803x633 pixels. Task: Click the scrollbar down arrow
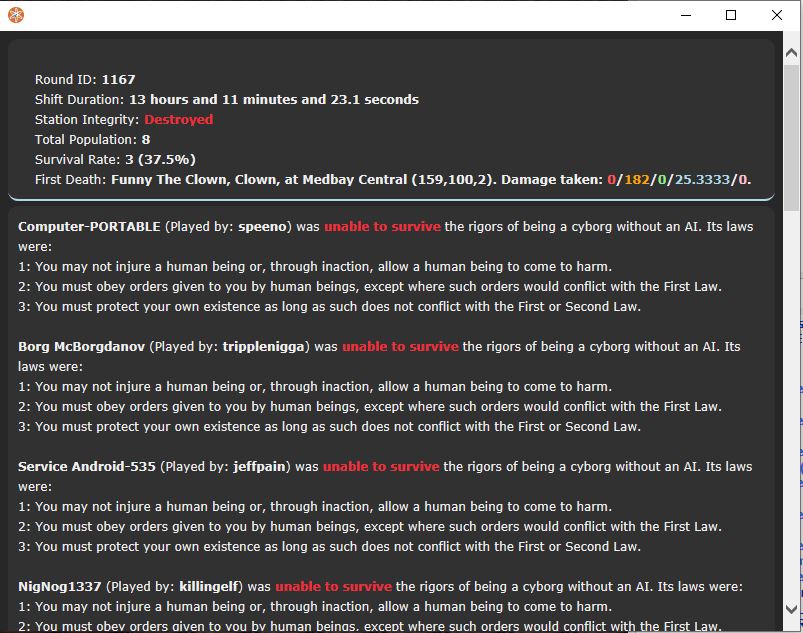pos(791,609)
